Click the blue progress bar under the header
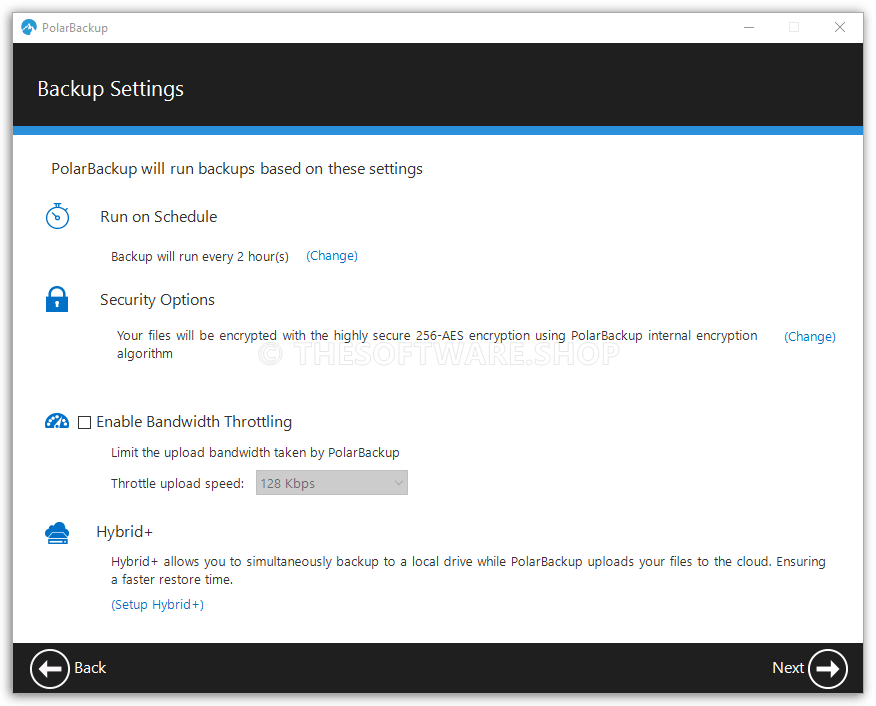This screenshot has height=706, width=876. click(x=438, y=129)
